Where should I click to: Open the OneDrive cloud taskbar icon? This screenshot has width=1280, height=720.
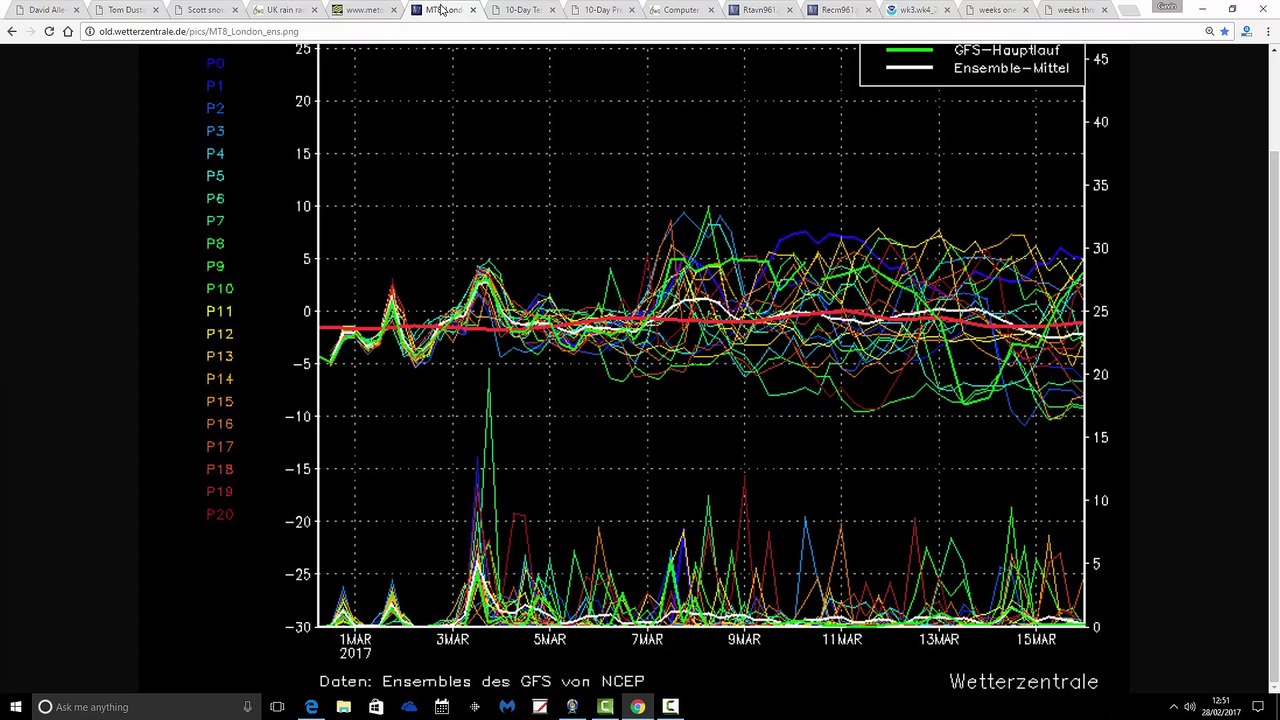[409, 707]
